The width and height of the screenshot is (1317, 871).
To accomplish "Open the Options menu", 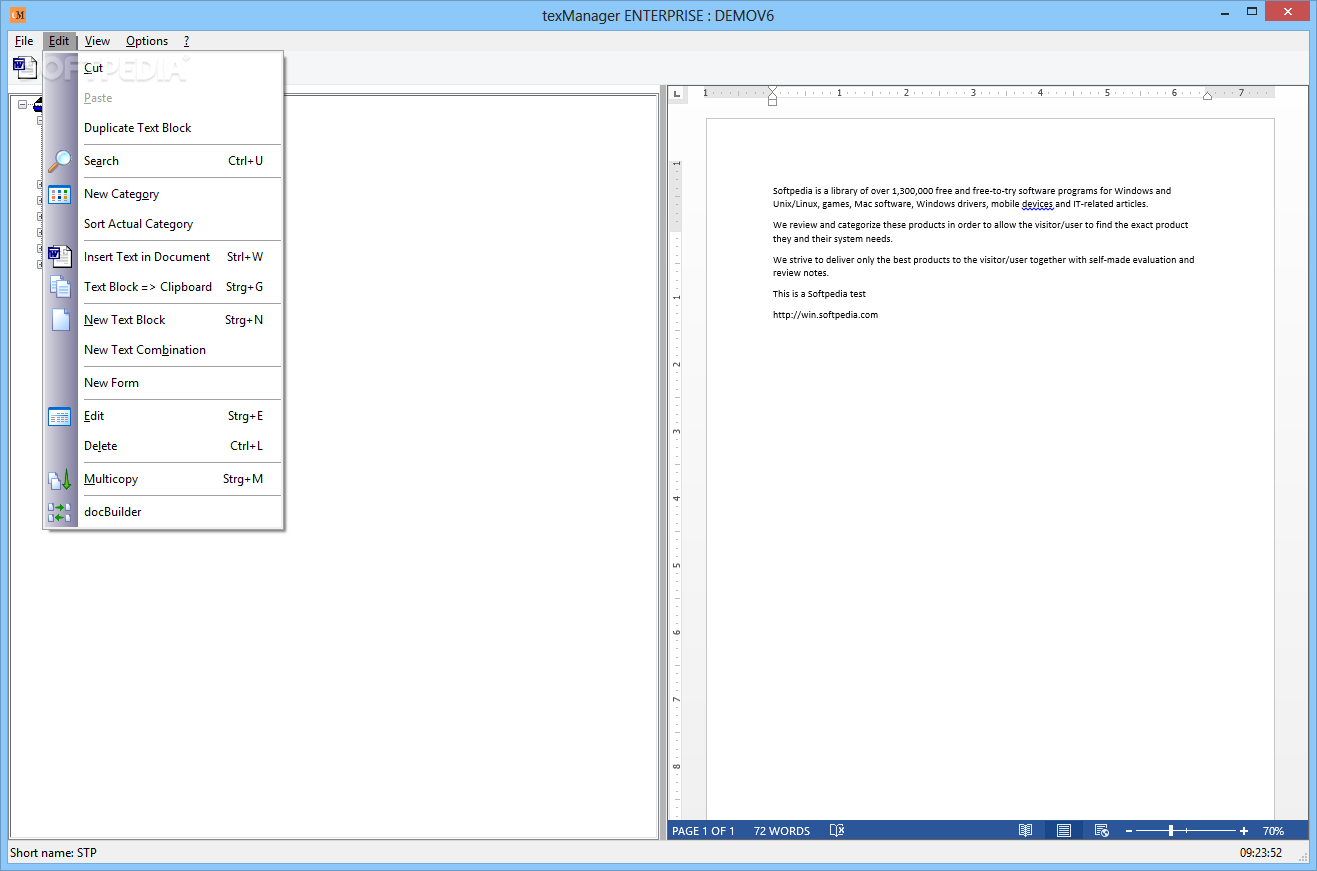I will 147,41.
